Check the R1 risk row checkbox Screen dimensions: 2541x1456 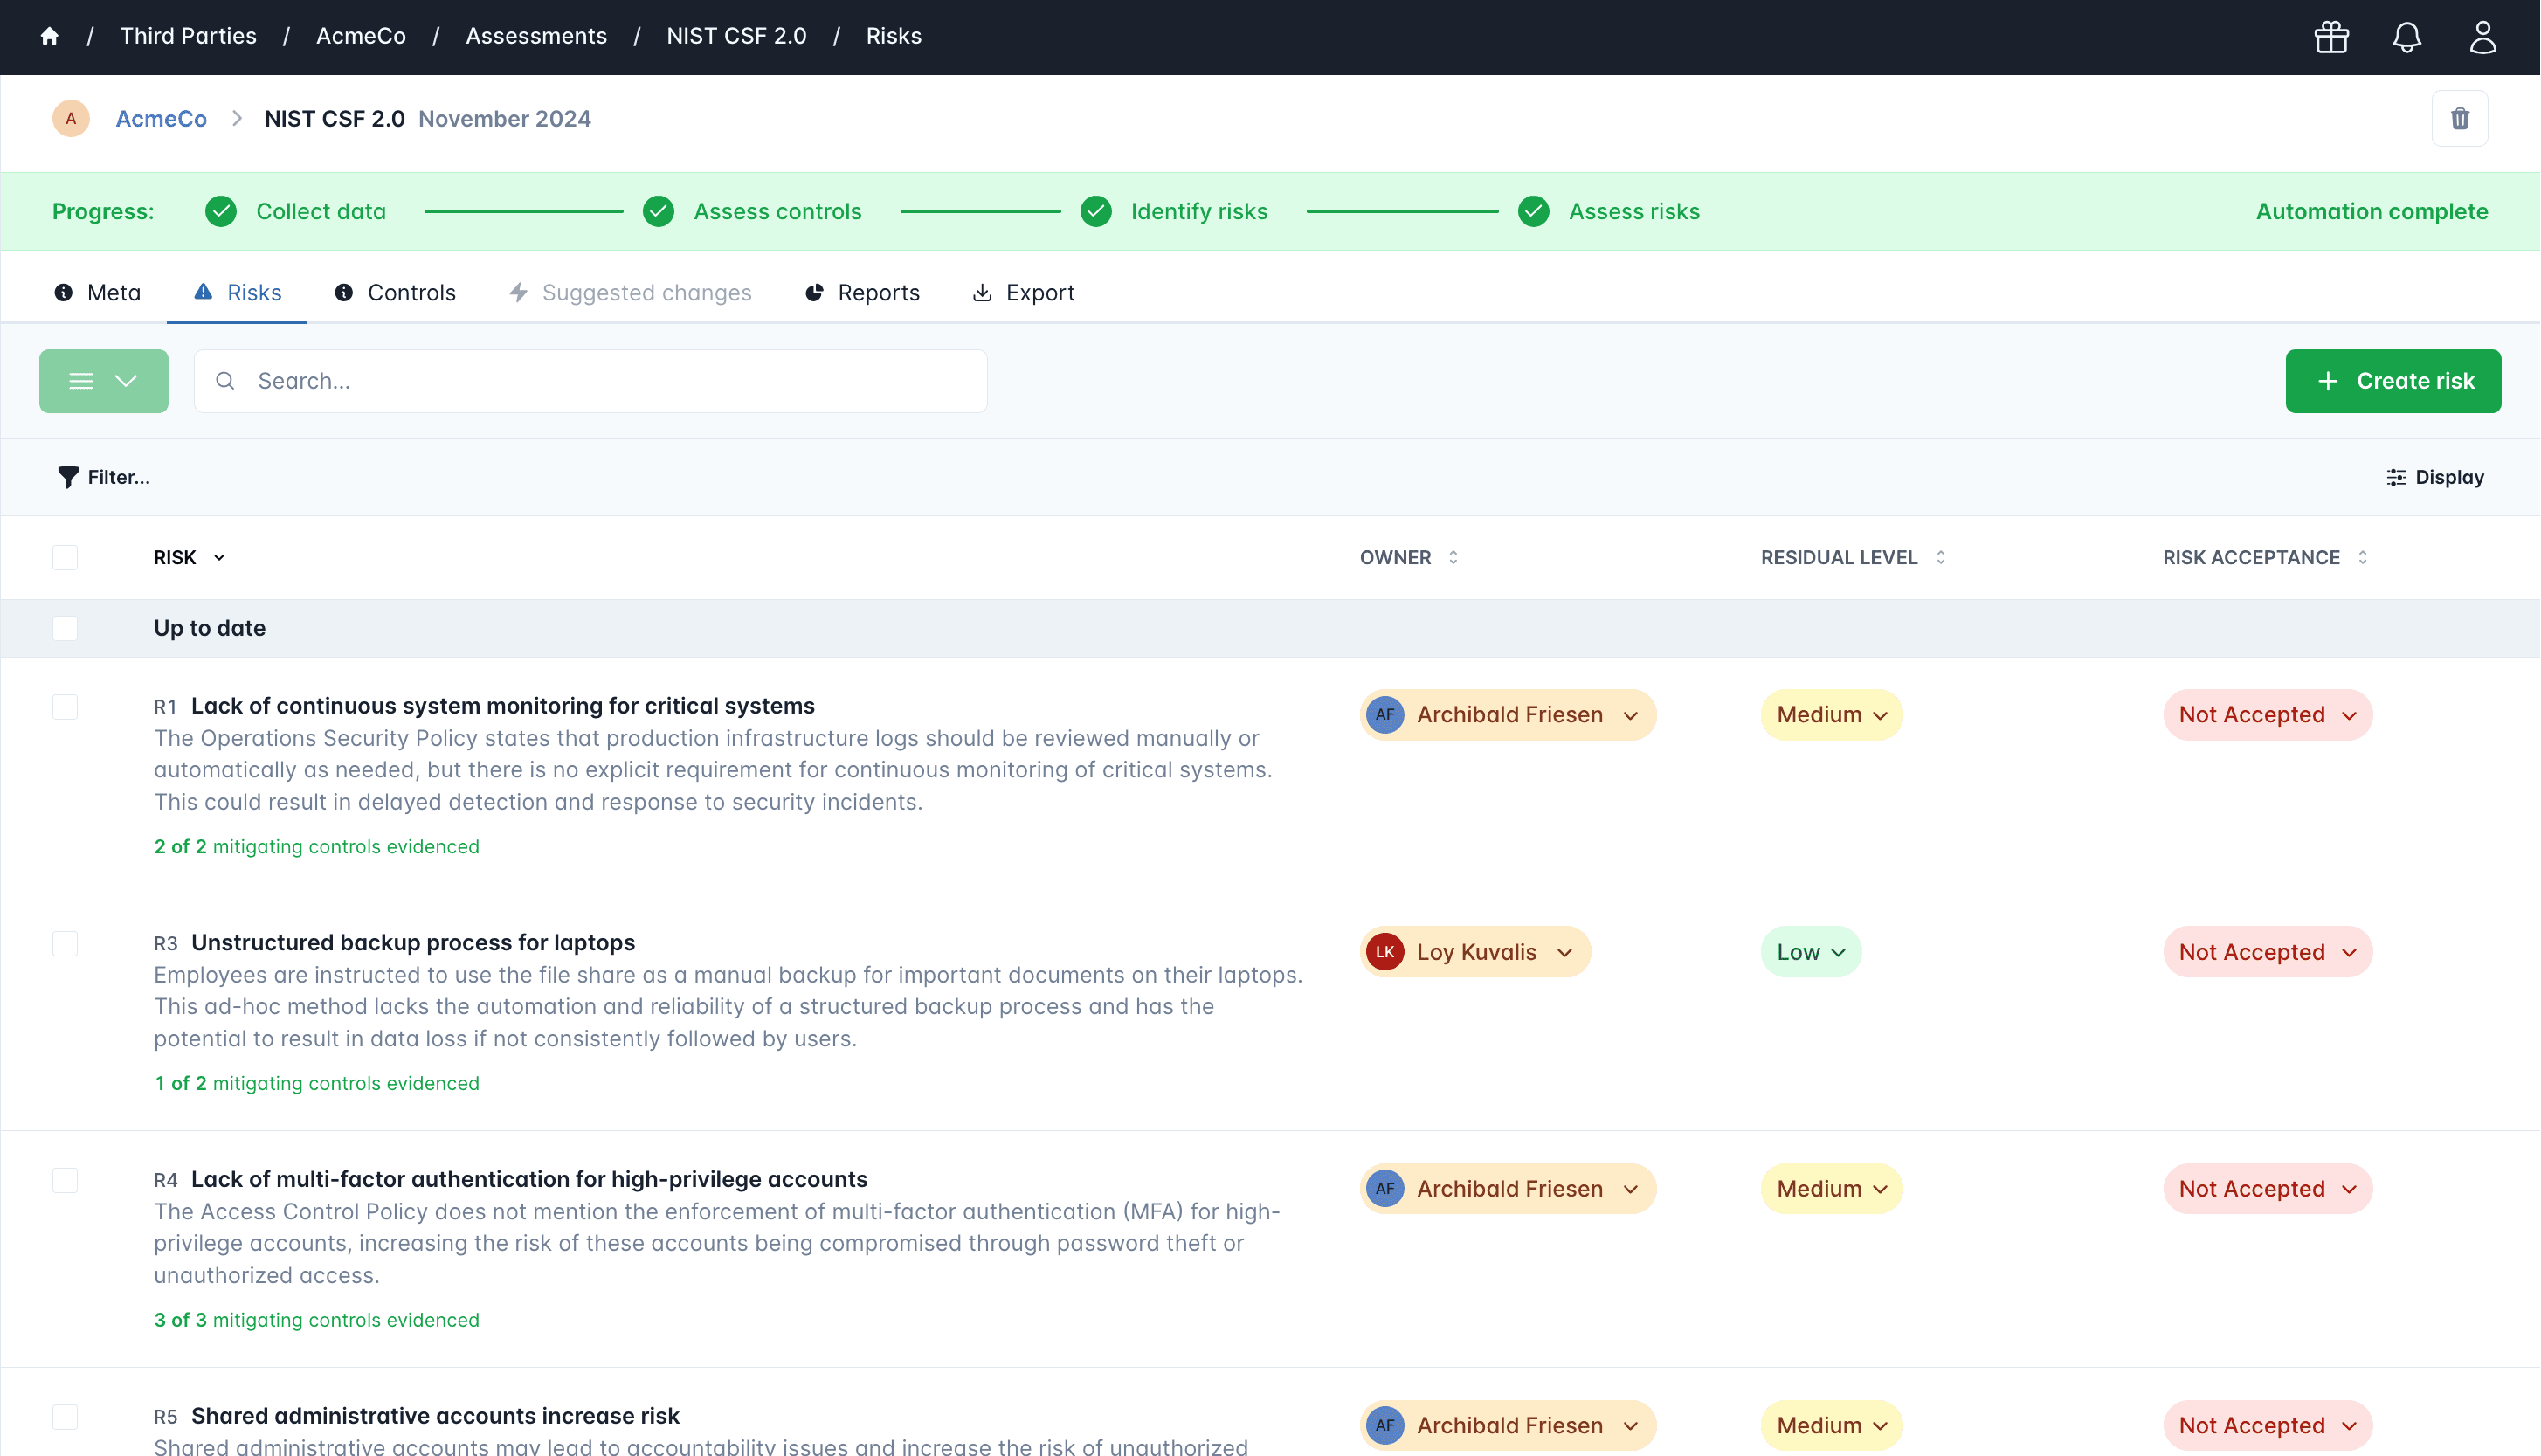[x=65, y=707]
